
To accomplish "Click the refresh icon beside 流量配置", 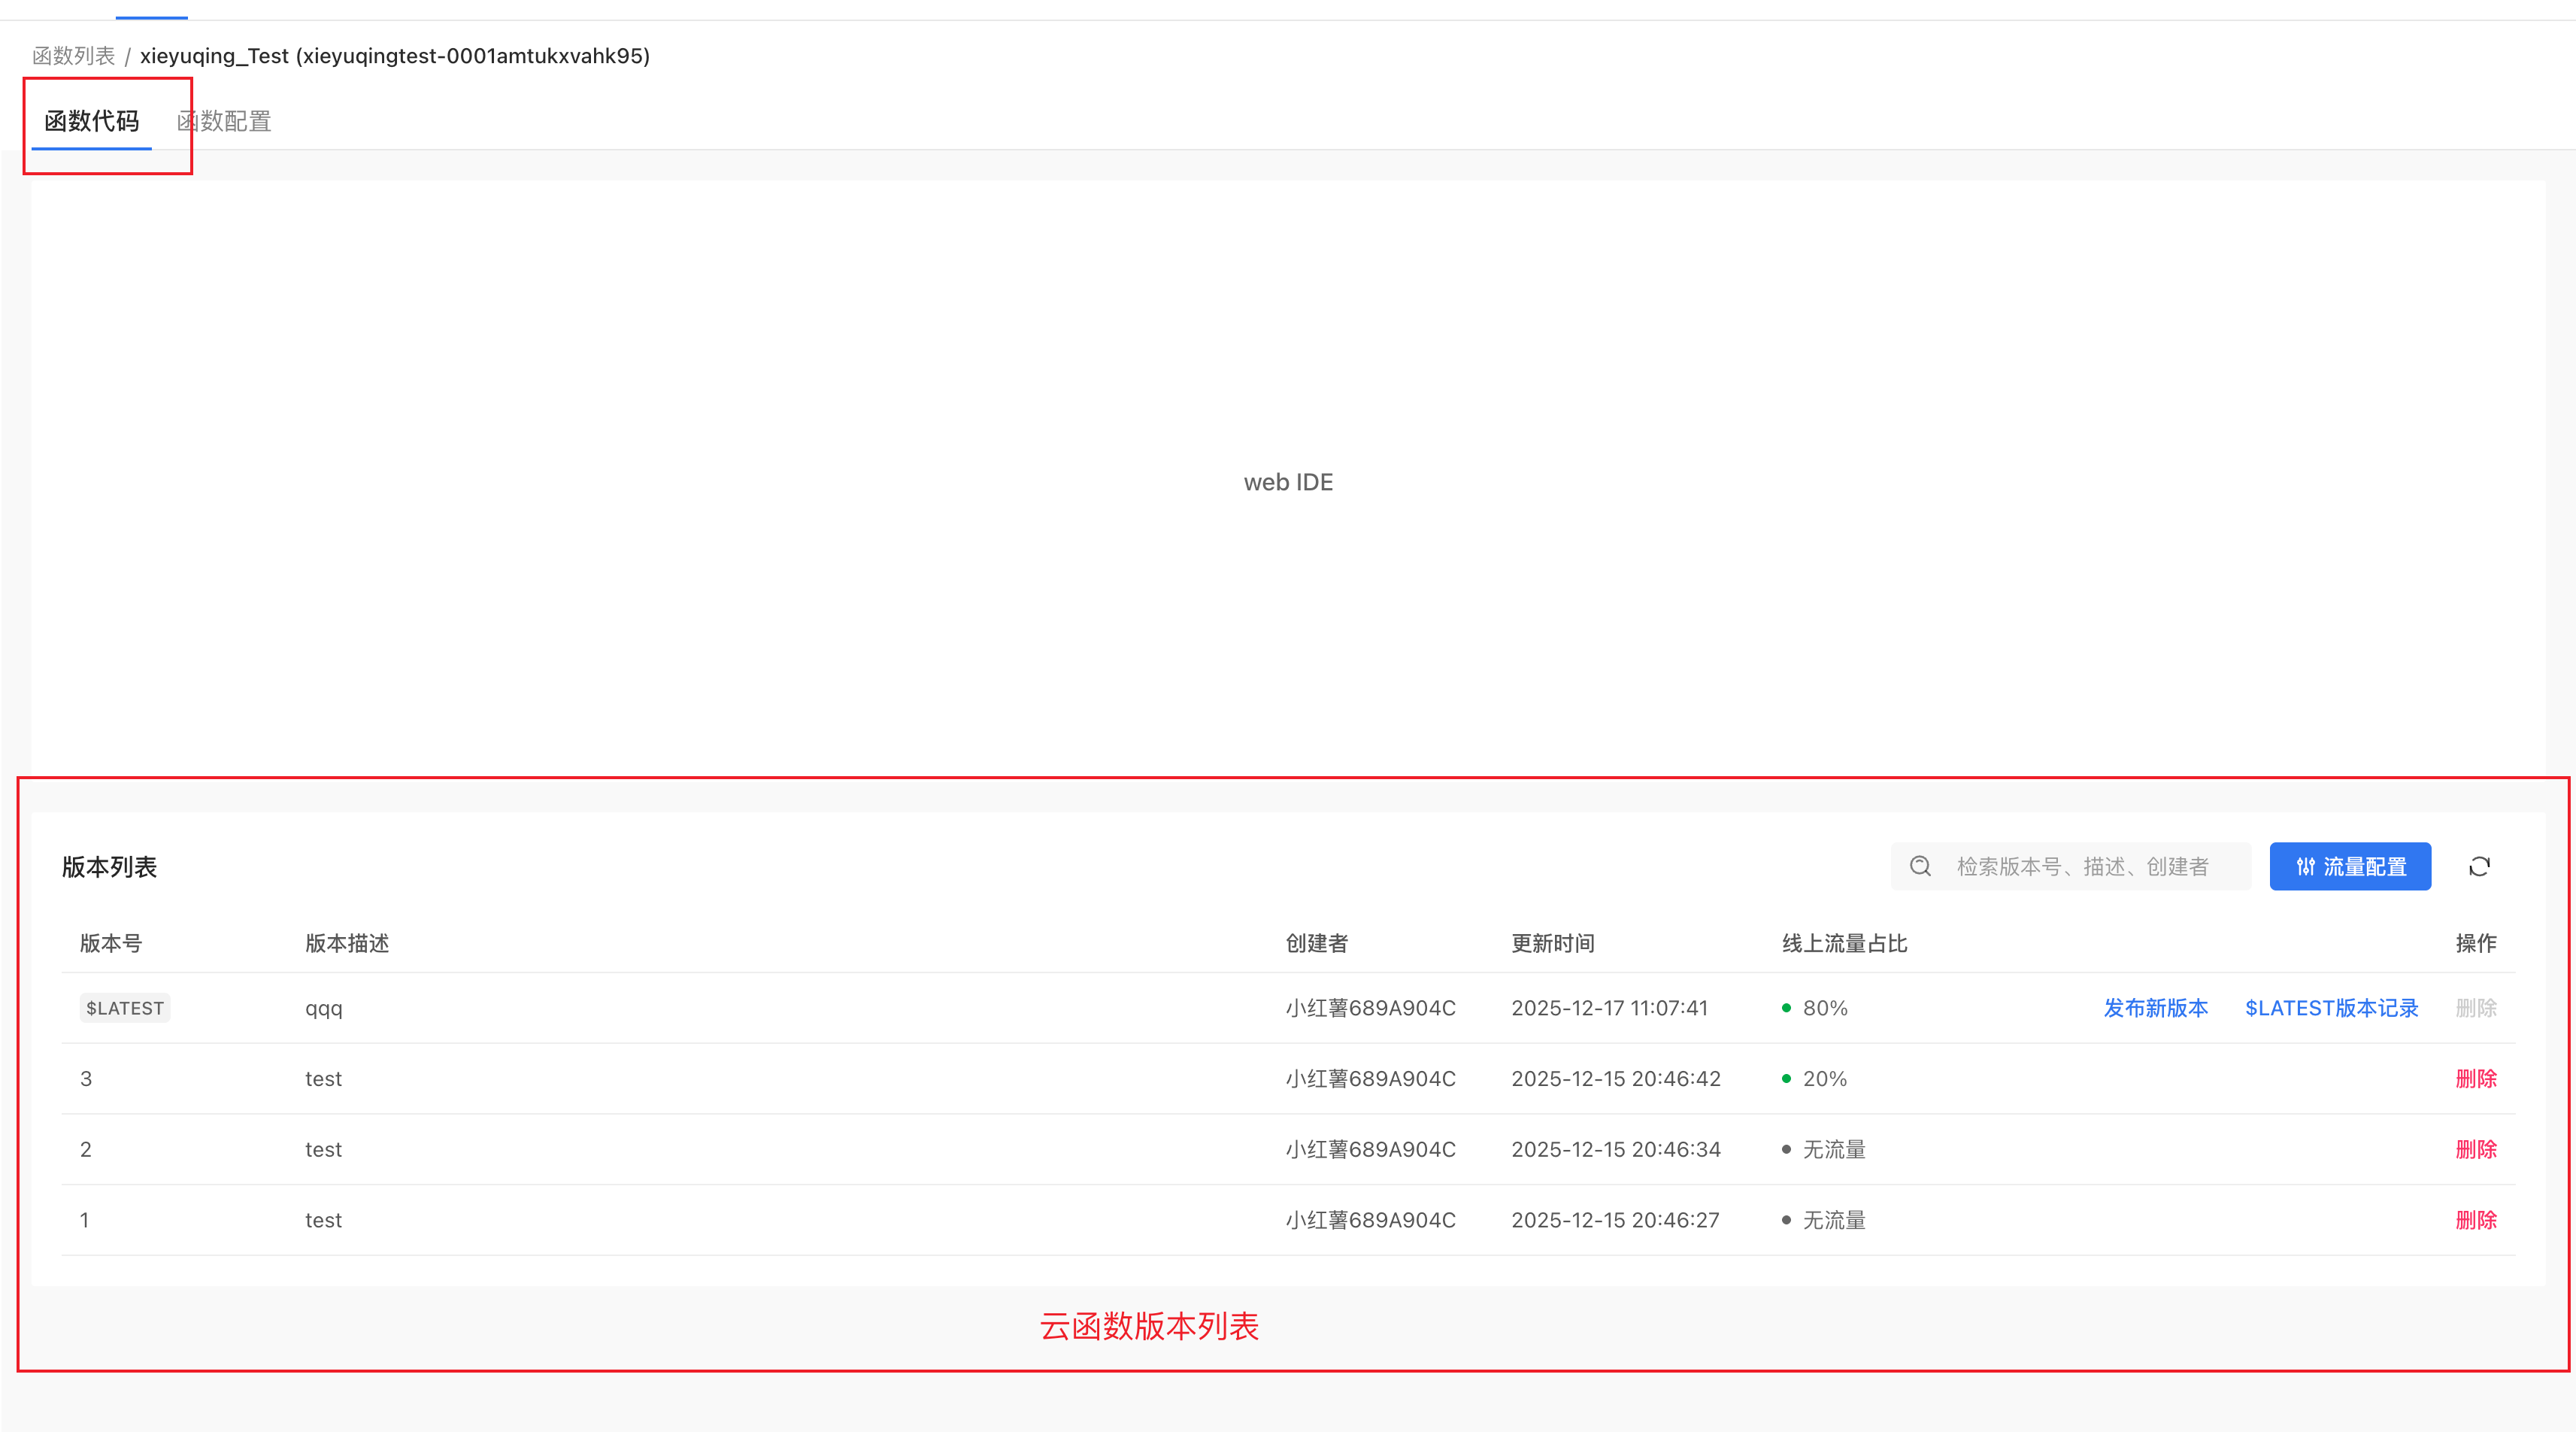I will point(2479,866).
